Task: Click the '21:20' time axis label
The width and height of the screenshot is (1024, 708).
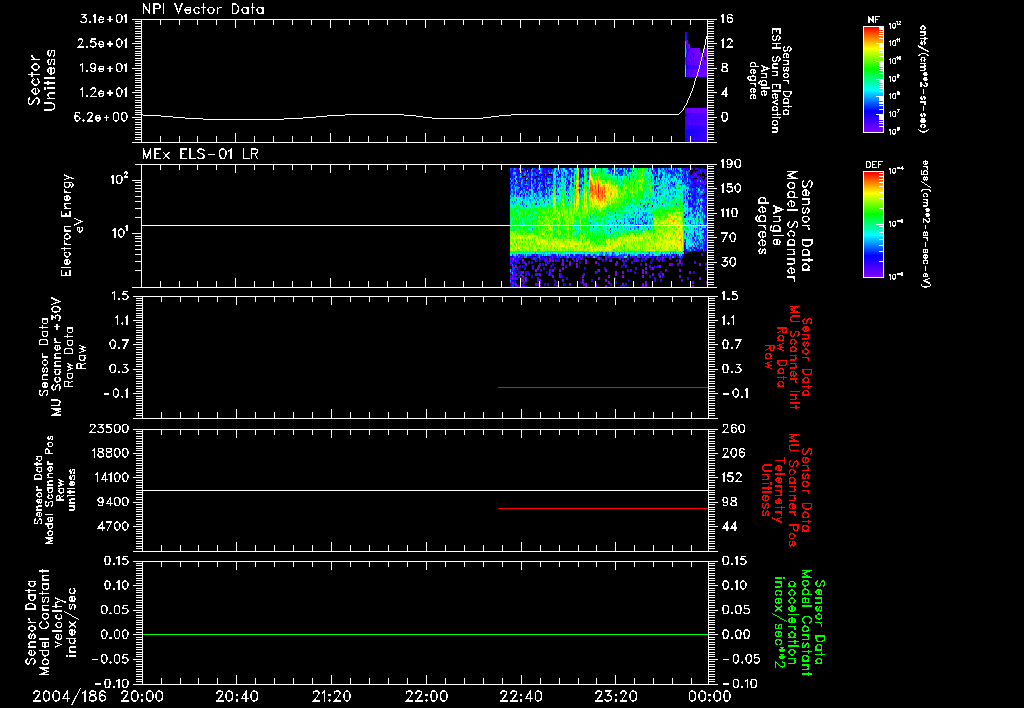Action: 331,696
